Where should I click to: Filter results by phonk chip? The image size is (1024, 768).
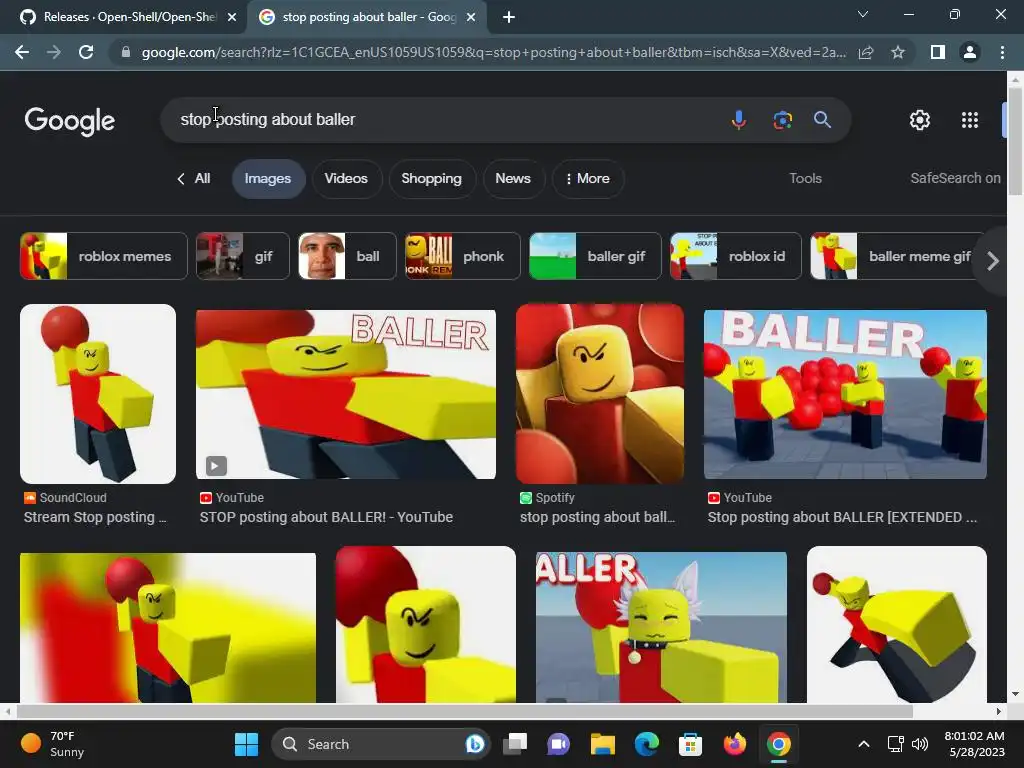tap(463, 256)
